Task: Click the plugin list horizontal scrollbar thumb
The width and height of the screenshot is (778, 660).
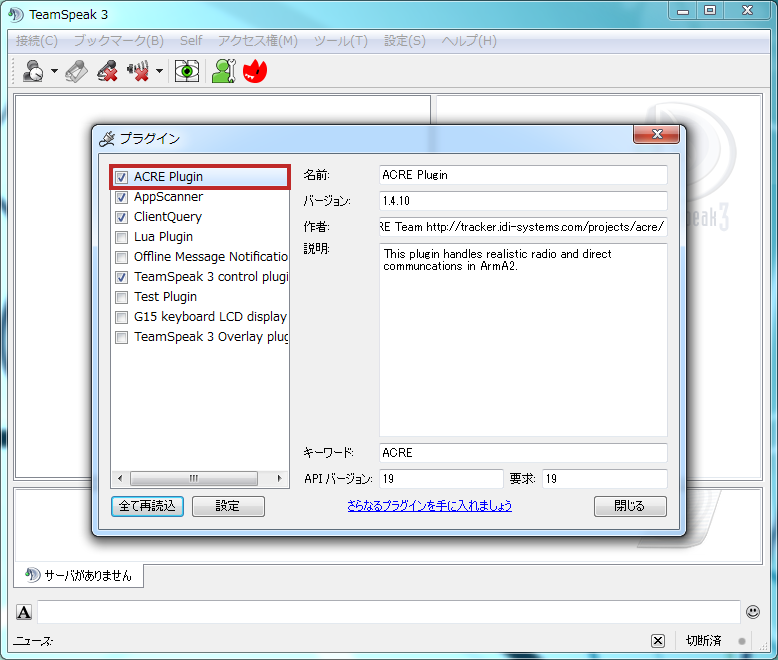Action: pos(194,478)
